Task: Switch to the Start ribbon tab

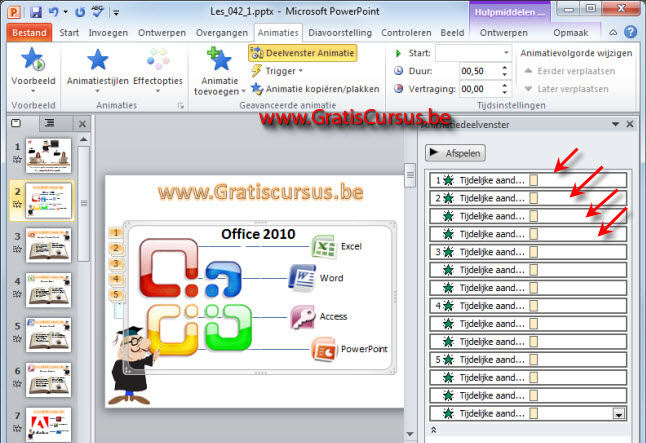Action: click(x=69, y=33)
